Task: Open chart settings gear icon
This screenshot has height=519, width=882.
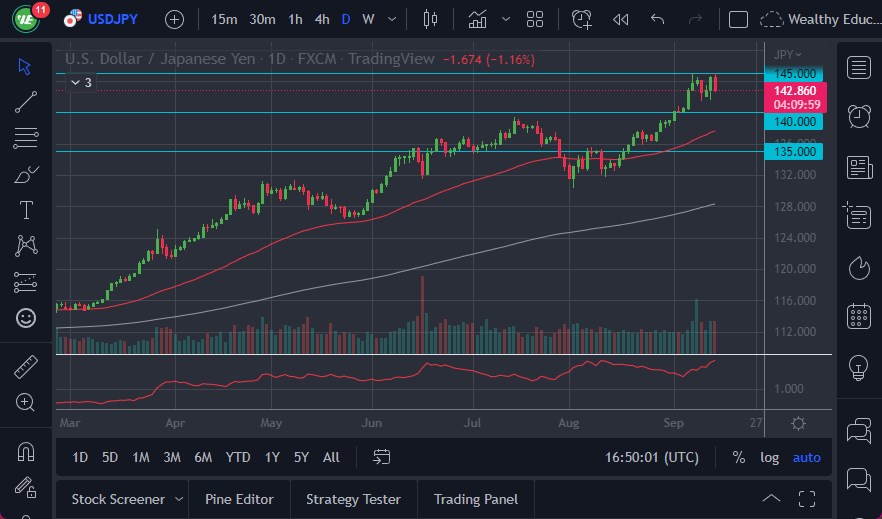Action: 798,423
